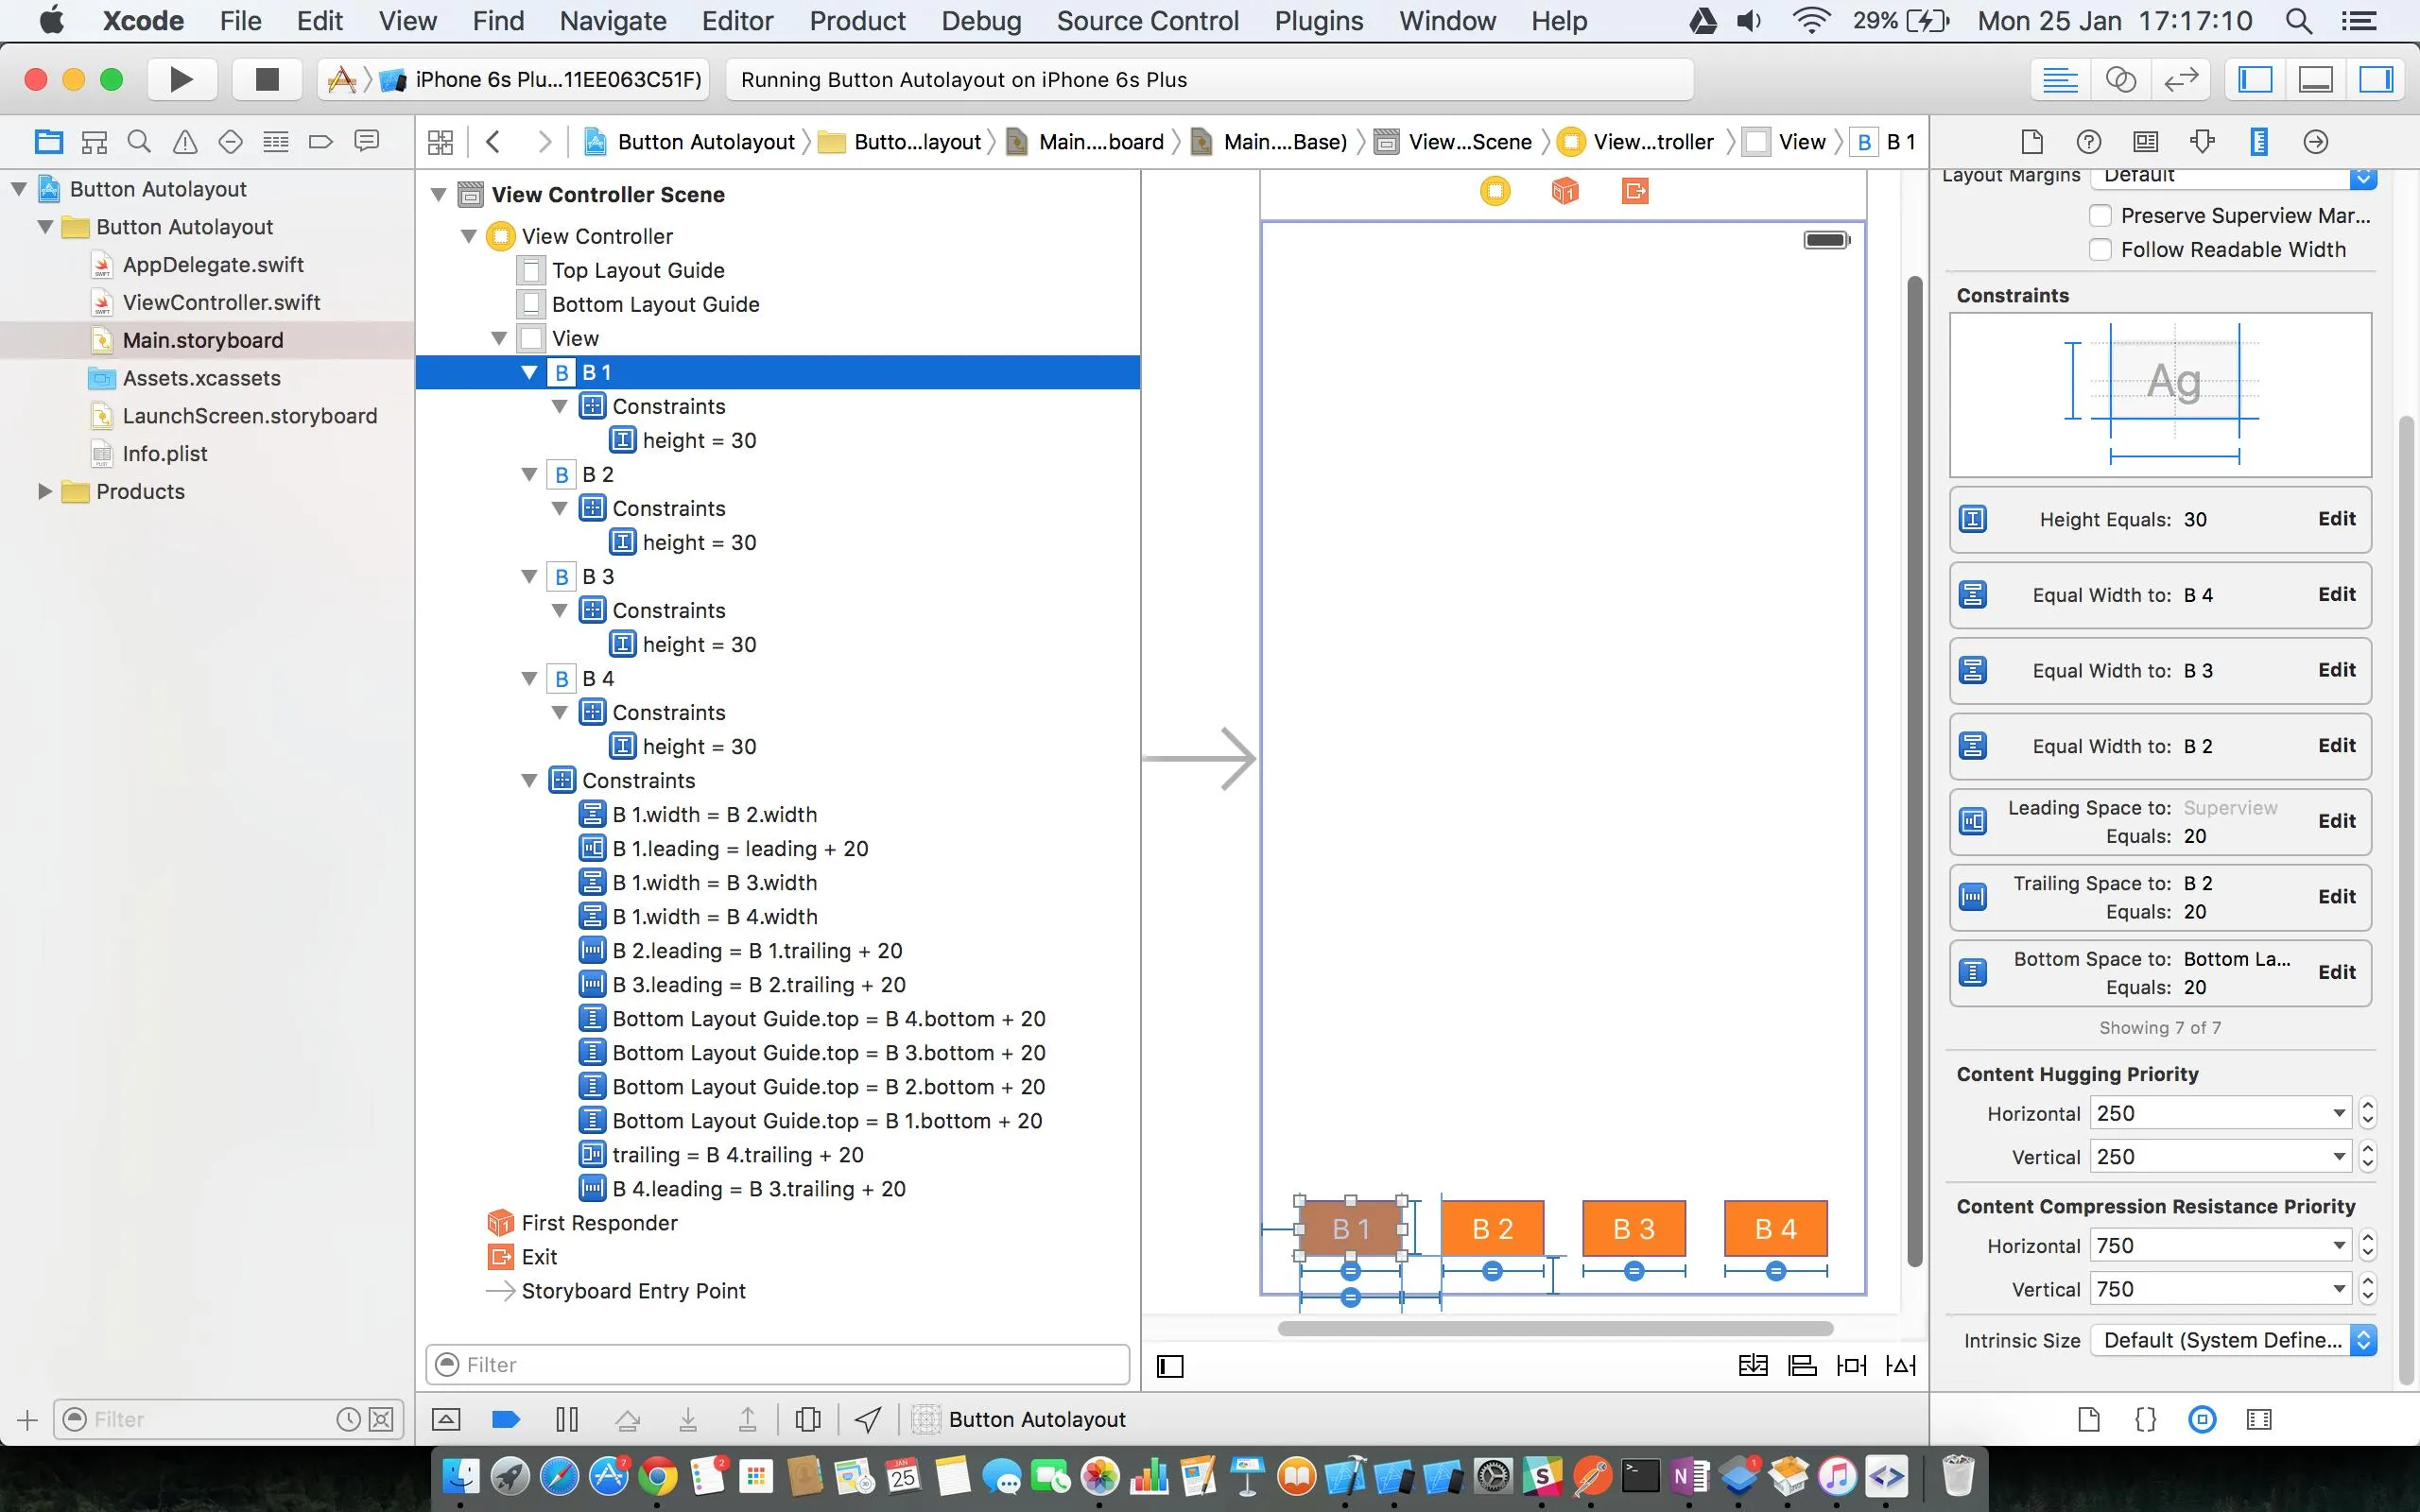The height and width of the screenshot is (1512, 2420).
Task: Open the Source Control menu
Action: pyautogui.click(x=1147, y=21)
